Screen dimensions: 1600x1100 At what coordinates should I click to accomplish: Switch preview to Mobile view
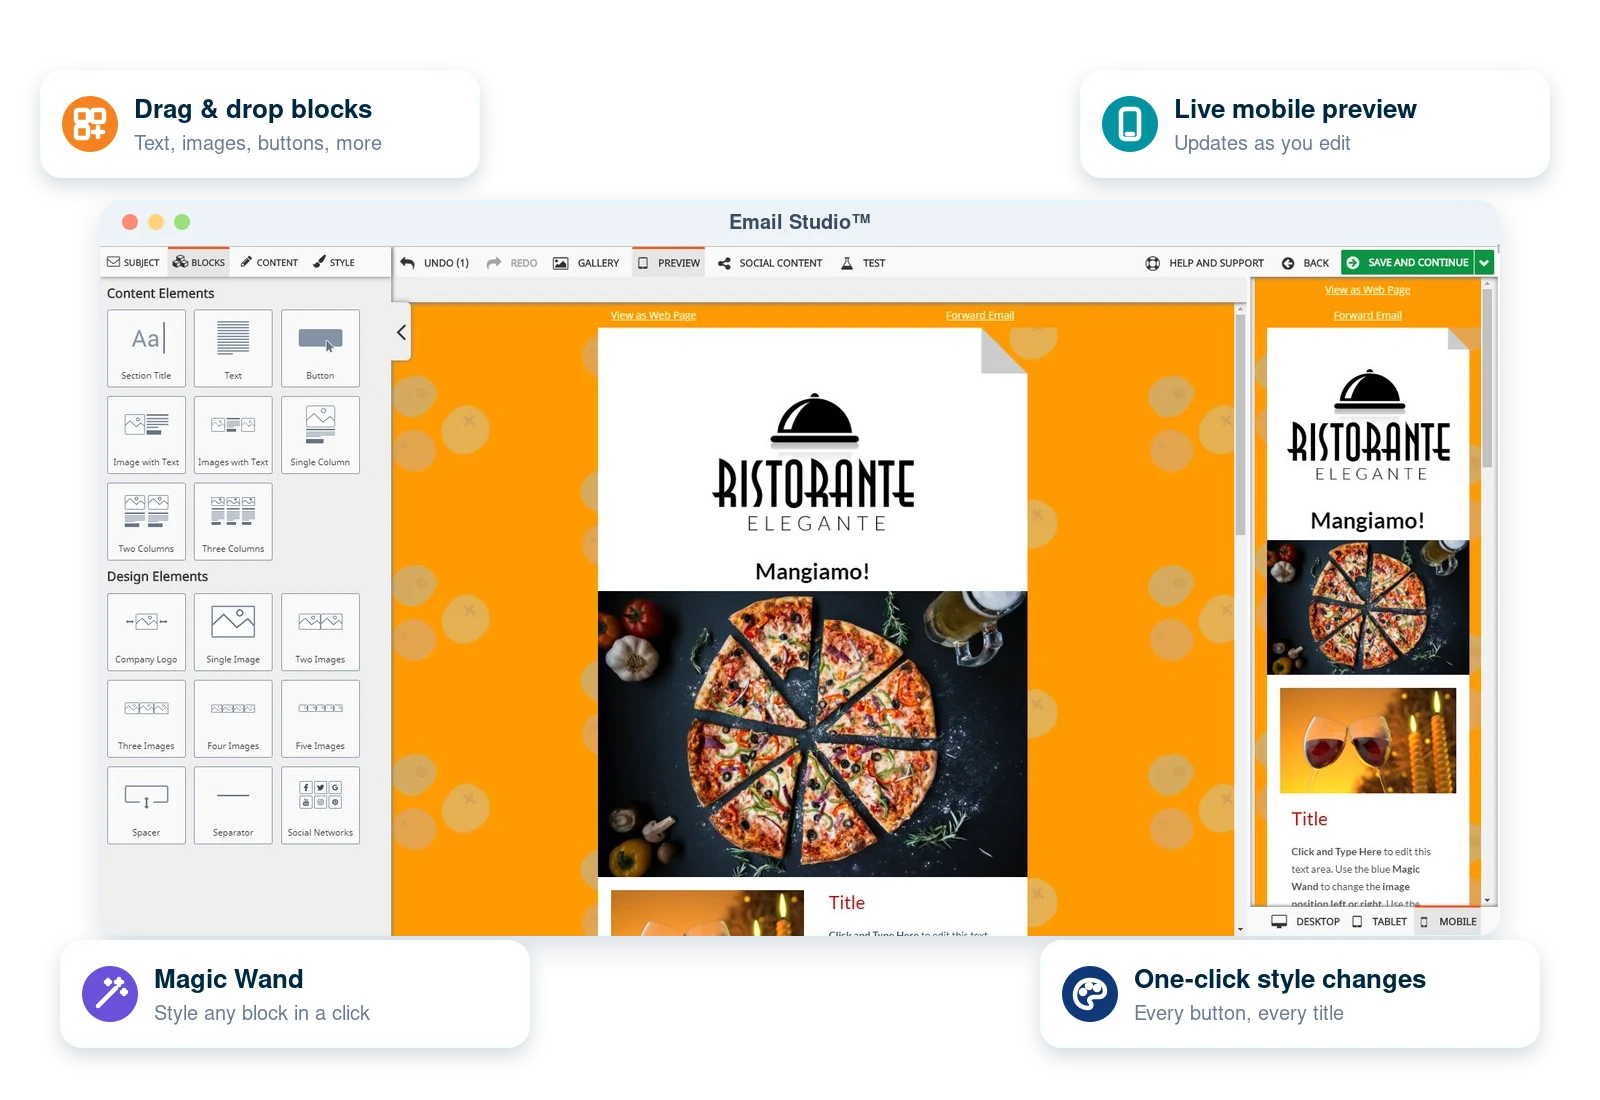(1448, 922)
